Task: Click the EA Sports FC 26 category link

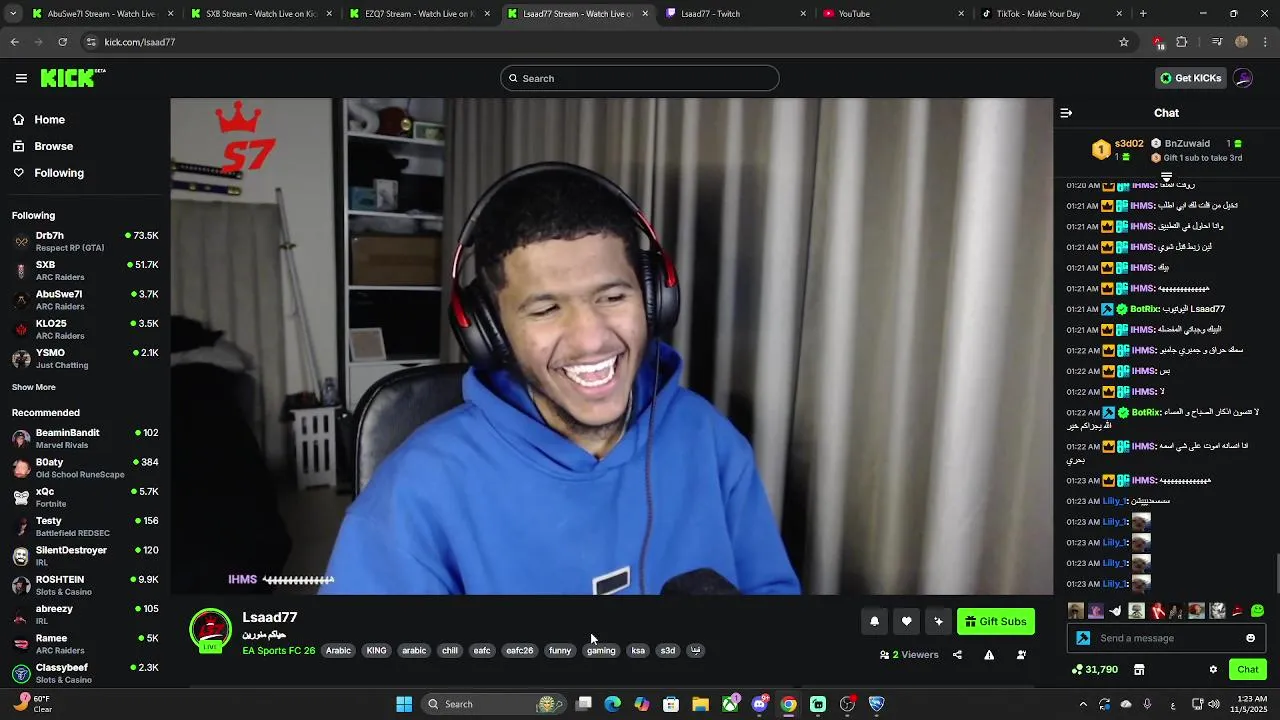Action: [x=279, y=651]
